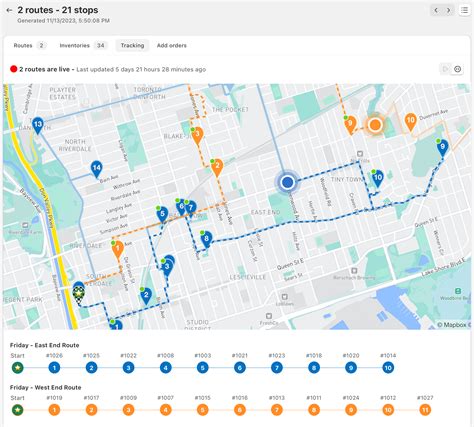
Task: Select blue map pin 6
Action: (181, 207)
